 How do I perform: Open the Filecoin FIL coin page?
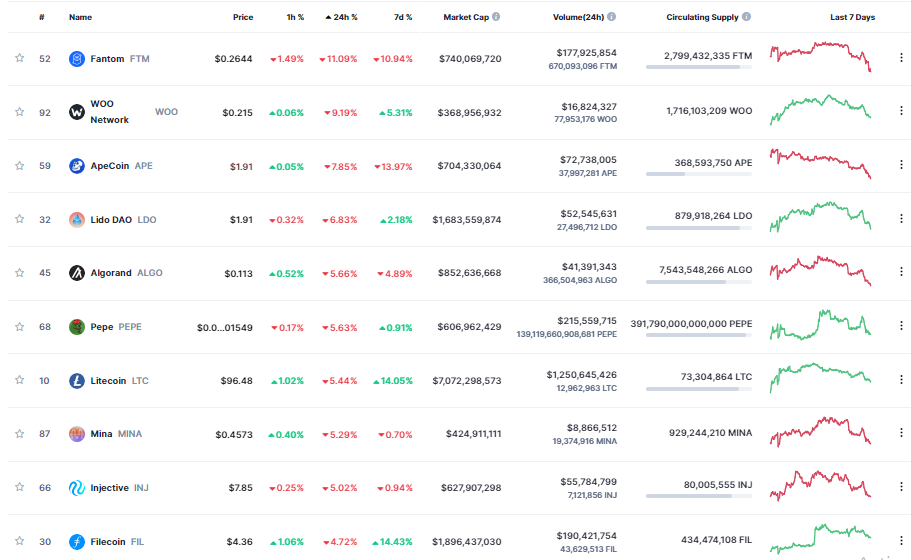(x=117, y=541)
